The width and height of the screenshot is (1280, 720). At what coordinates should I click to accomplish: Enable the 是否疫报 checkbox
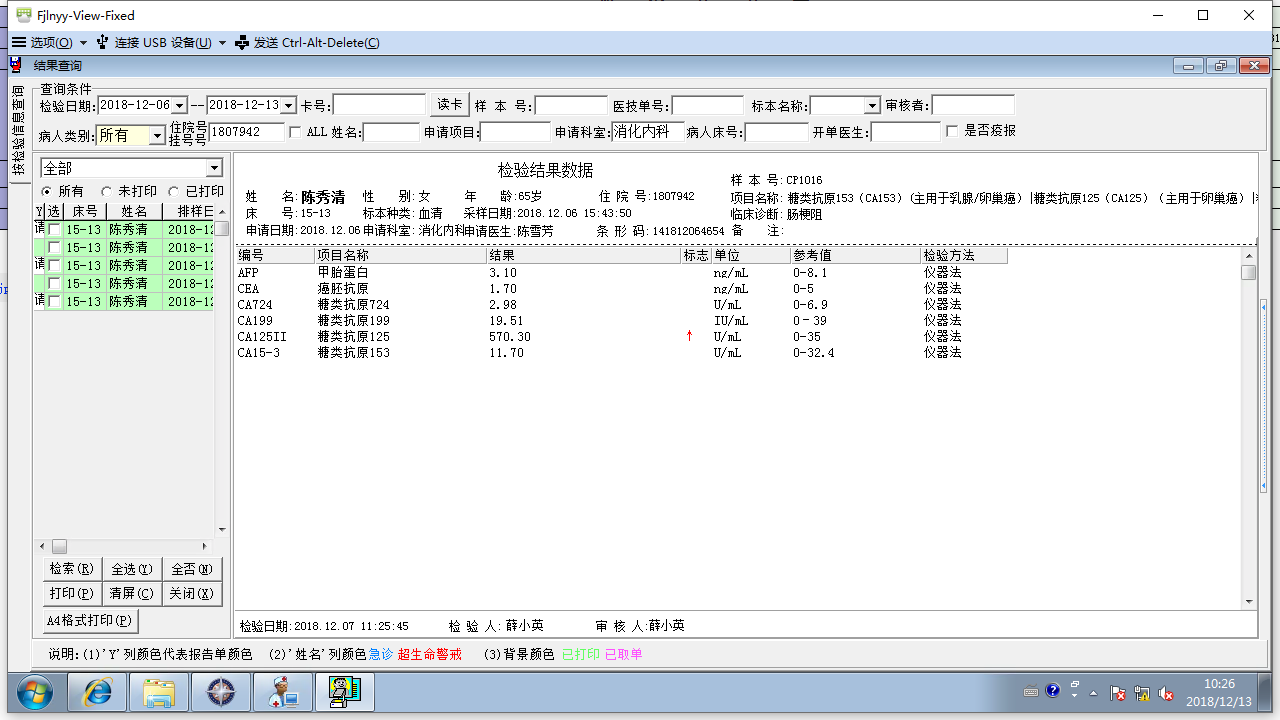[x=952, y=131]
